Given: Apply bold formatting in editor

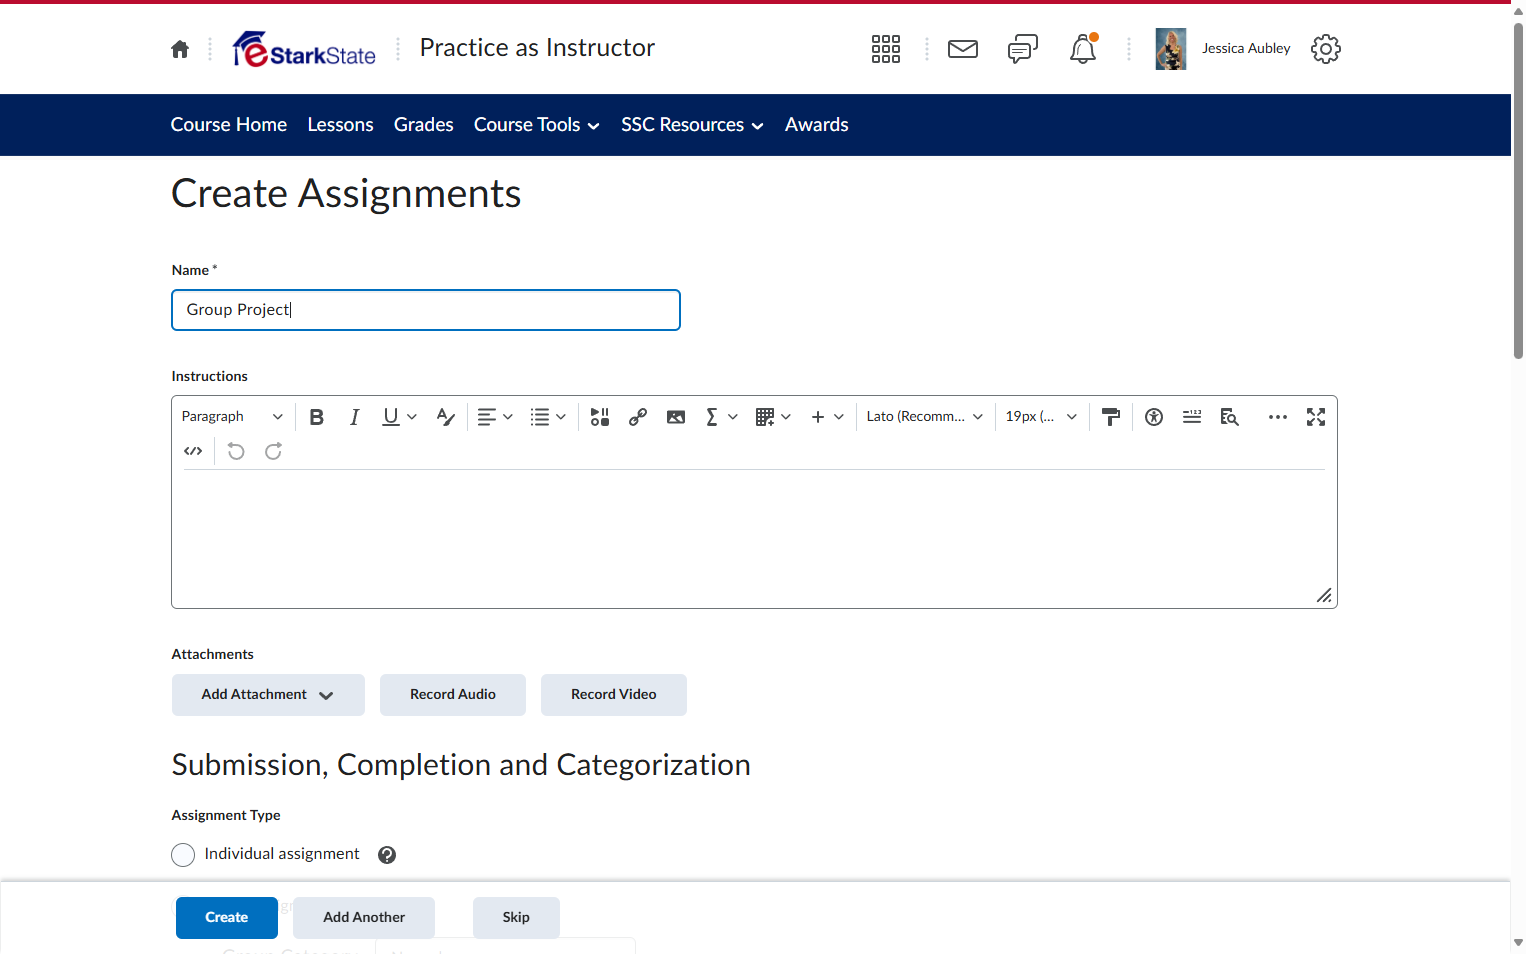Looking at the screenshot, I should click(317, 417).
